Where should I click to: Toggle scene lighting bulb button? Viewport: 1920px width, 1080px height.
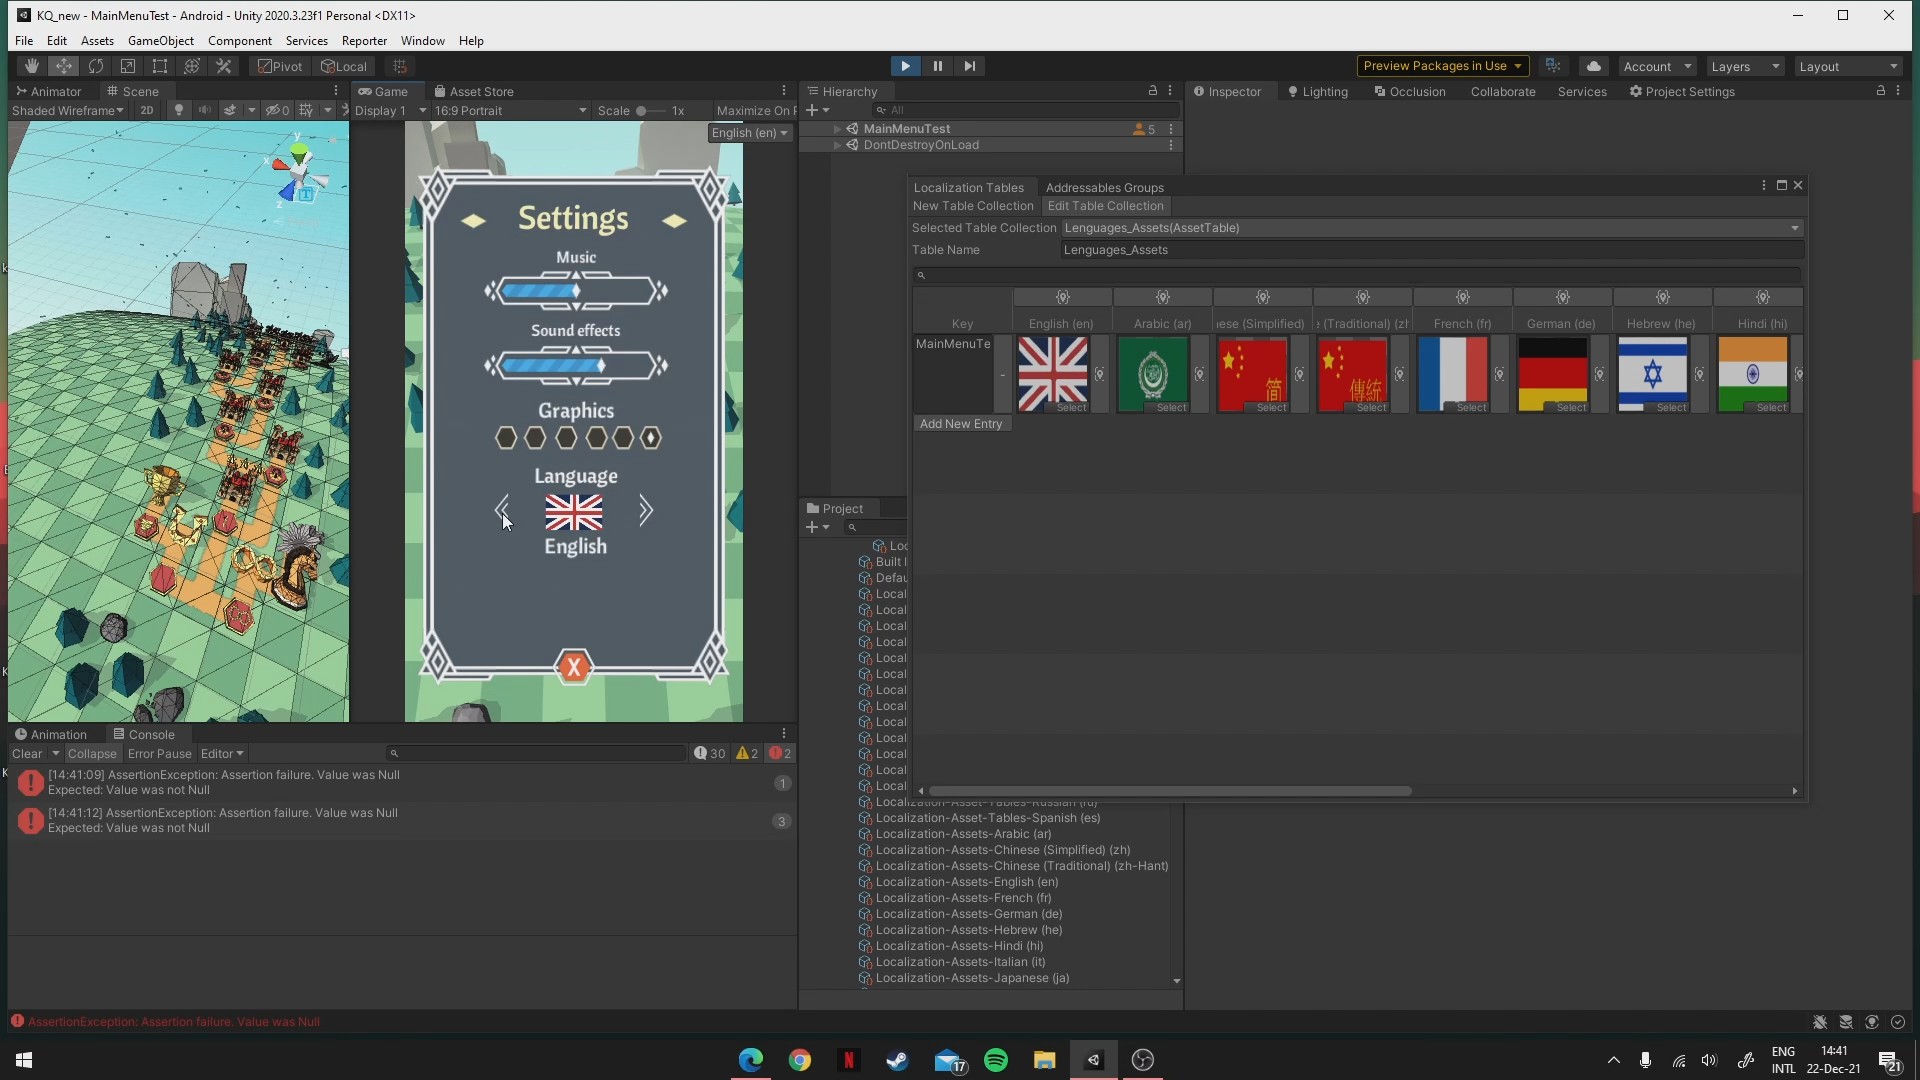click(179, 111)
